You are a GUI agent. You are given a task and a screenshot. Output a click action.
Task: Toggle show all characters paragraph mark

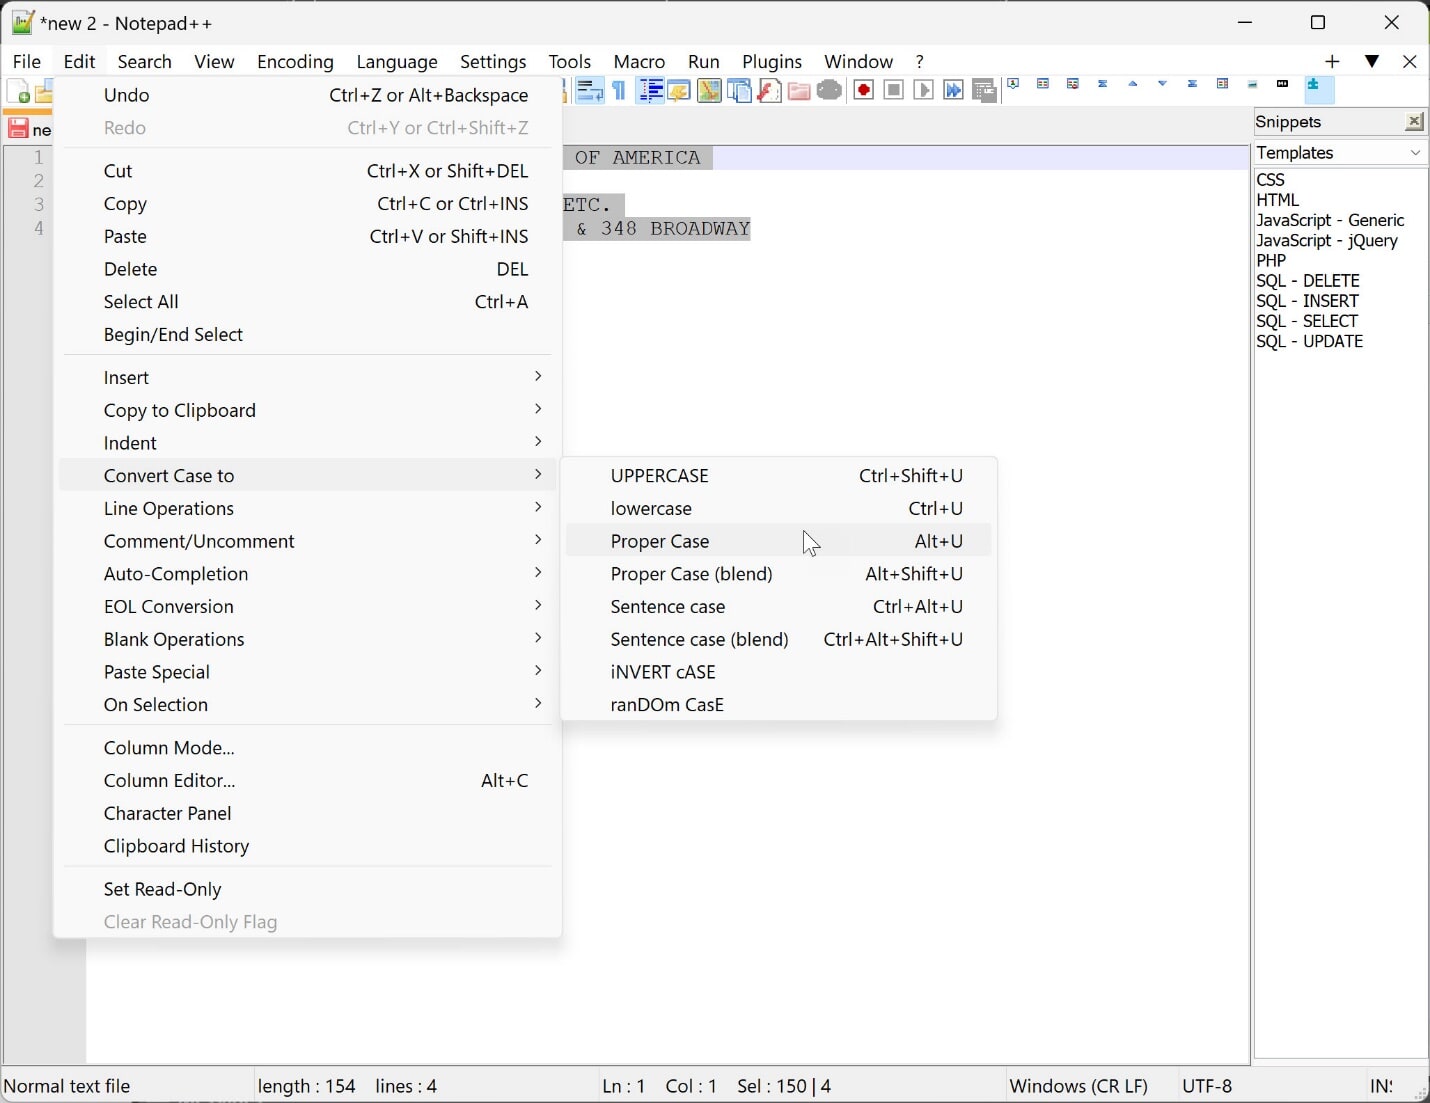[618, 90]
